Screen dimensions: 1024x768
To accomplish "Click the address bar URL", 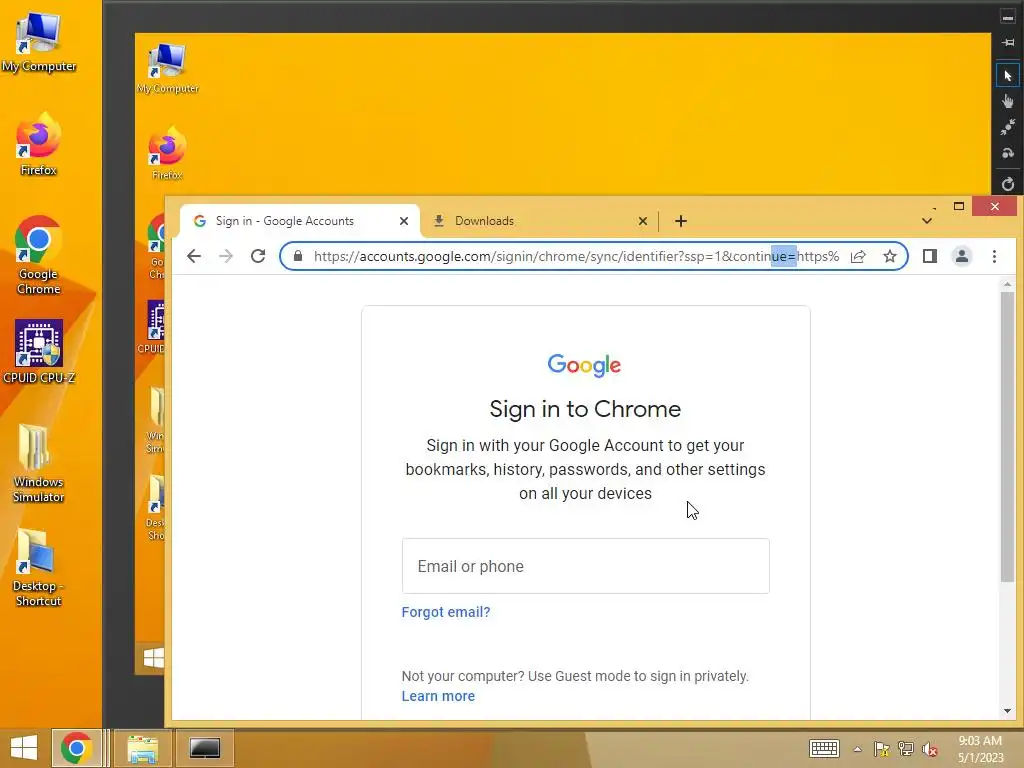I will [x=576, y=256].
